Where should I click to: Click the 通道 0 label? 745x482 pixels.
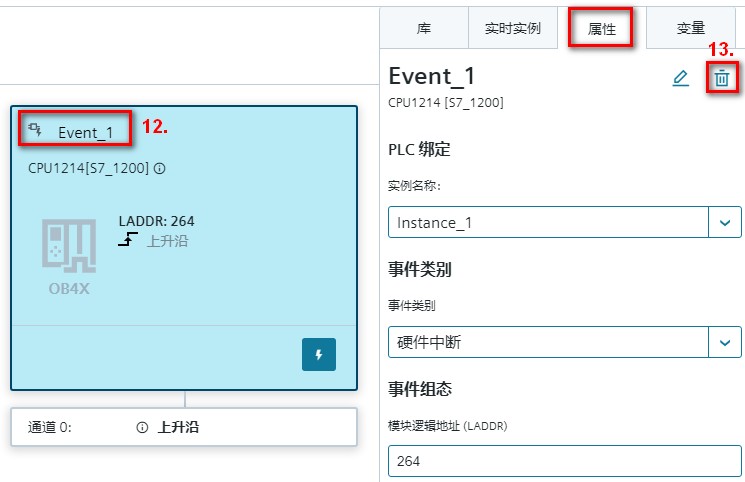50,427
